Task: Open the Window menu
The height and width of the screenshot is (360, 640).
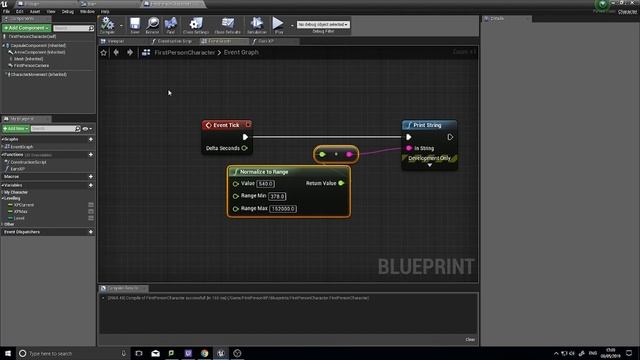Action: pos(87,11)
